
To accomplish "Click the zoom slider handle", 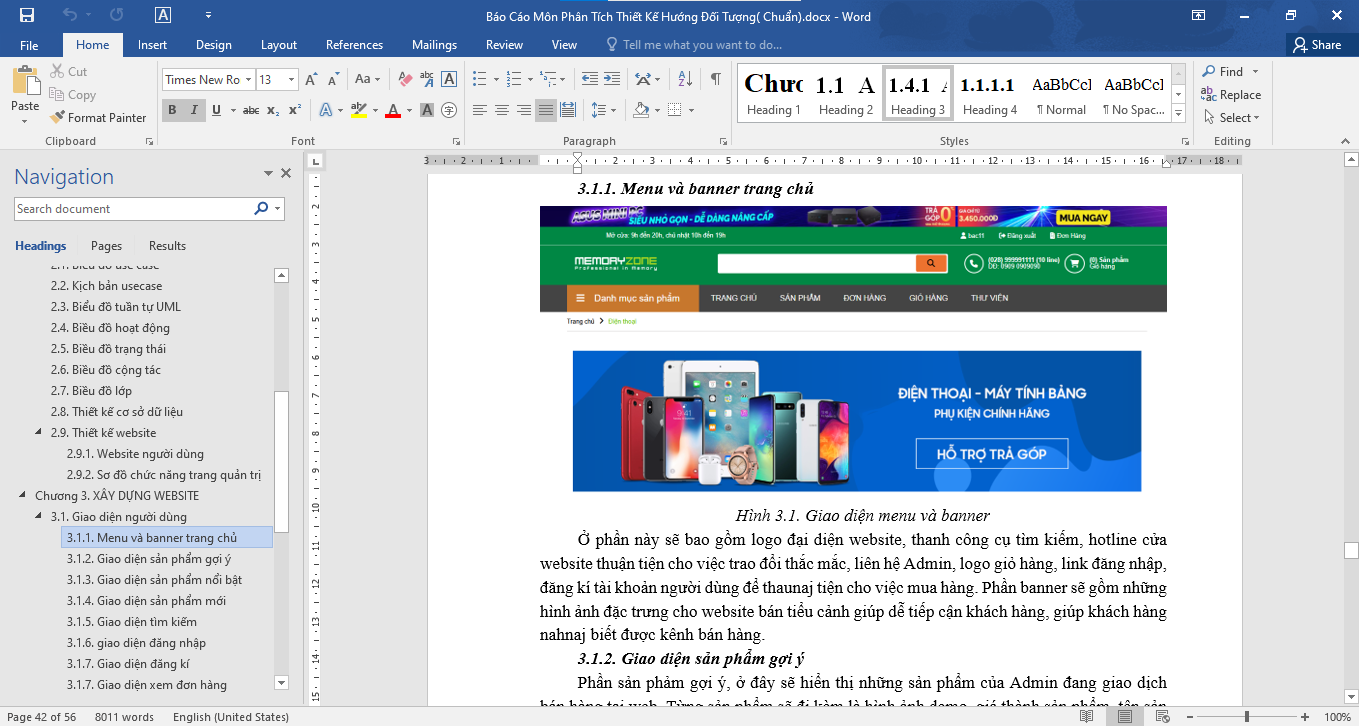I will tap(1247, 717).
